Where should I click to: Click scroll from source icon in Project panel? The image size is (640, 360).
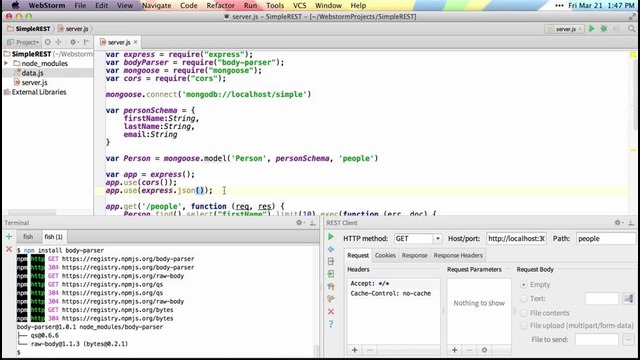48,42
